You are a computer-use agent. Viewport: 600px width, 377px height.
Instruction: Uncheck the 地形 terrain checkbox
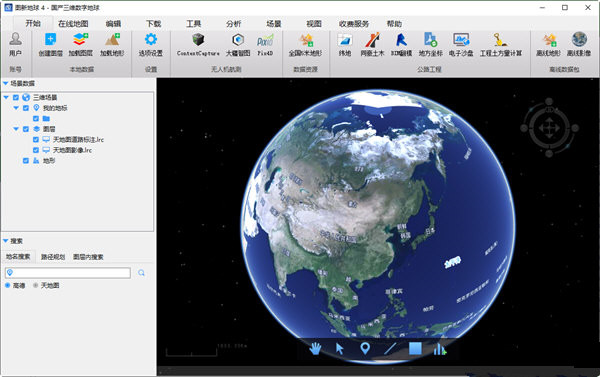click(26, 161)
